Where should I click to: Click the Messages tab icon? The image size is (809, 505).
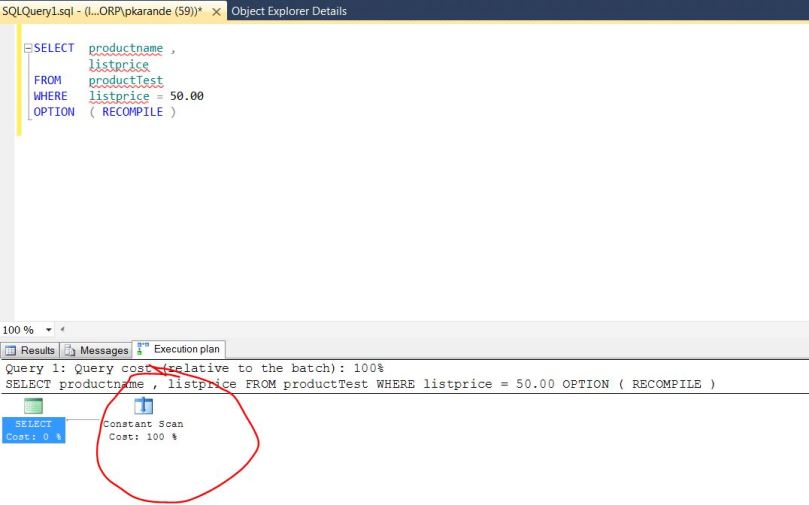point(70,351)
